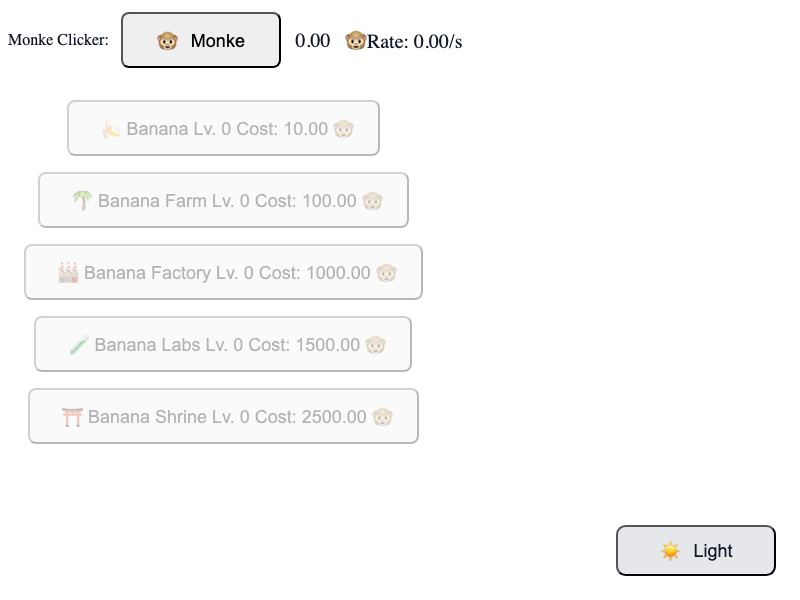Toggle the Light theme switch
Screen dimensions: 800x600
[696, 551]
